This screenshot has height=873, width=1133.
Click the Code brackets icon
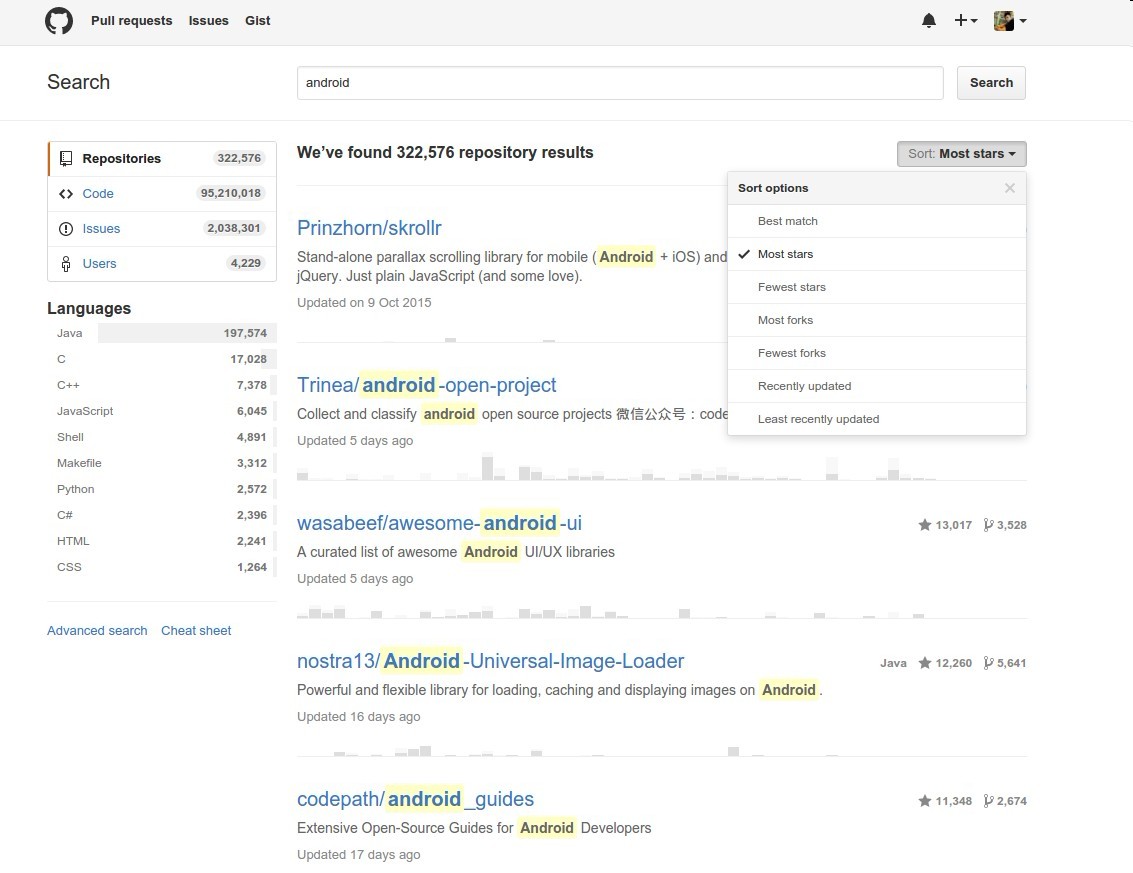tap(66, 194)
